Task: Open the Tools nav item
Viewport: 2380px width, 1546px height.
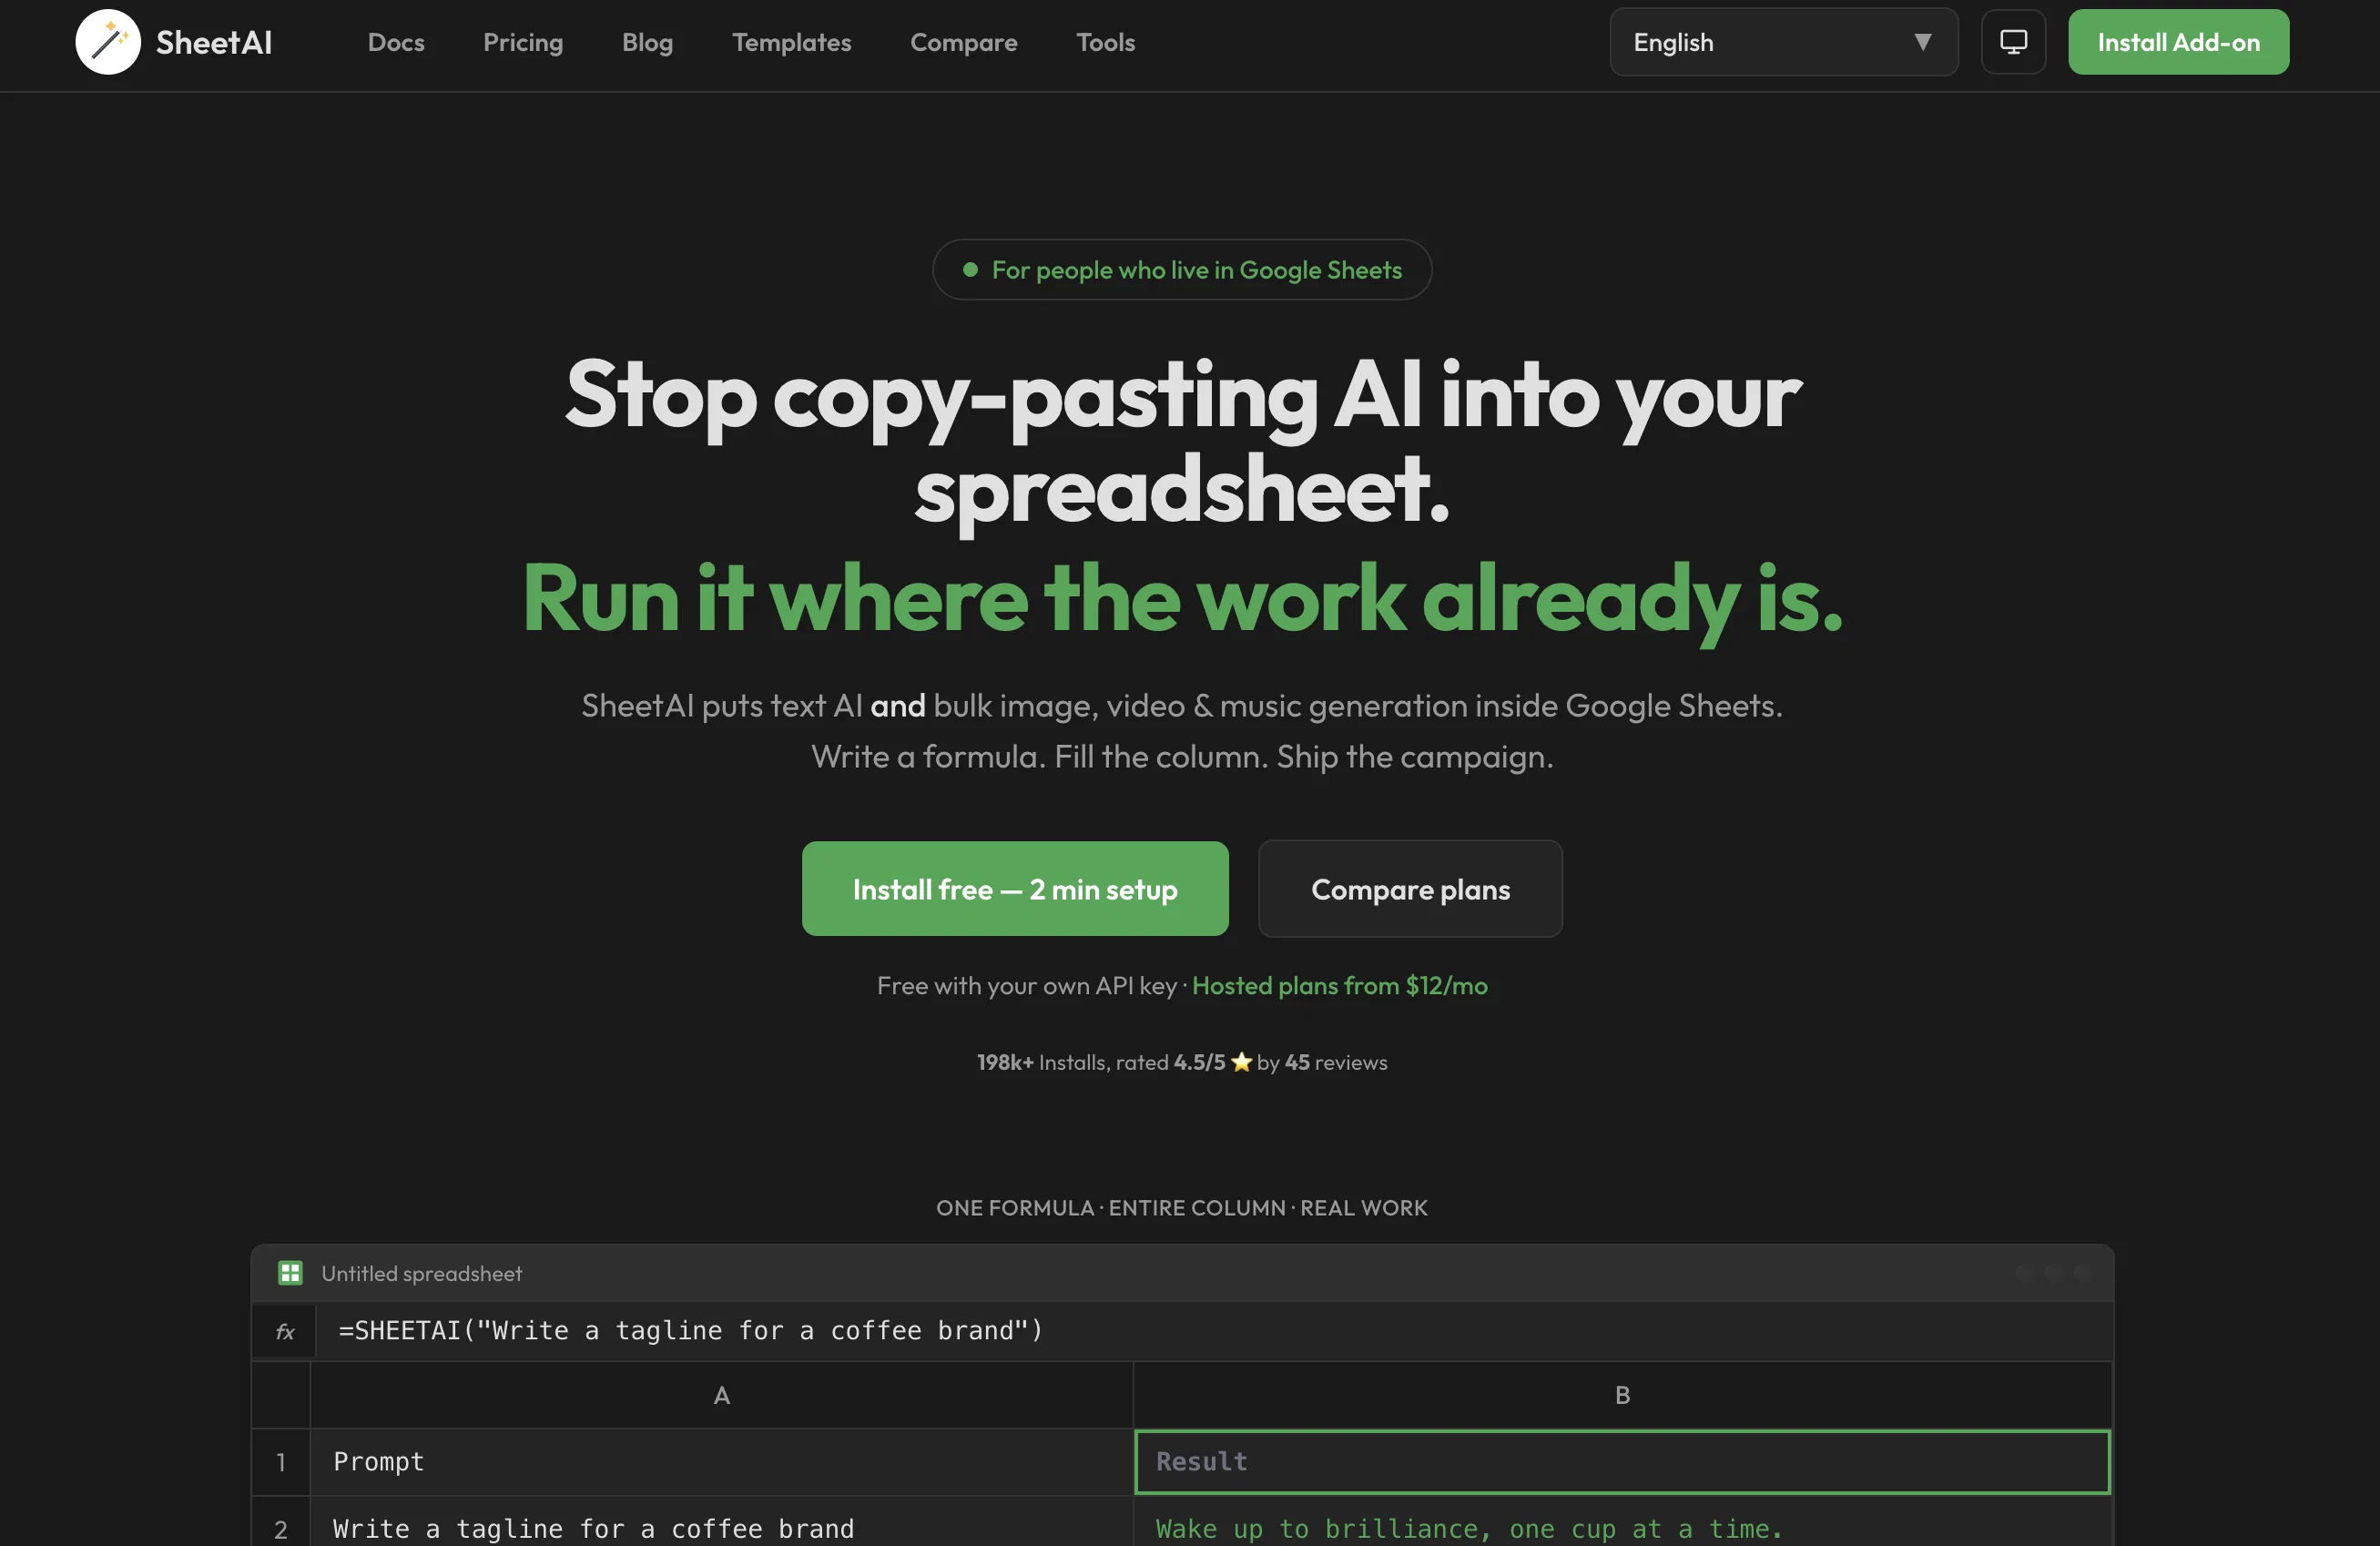Action: tap(1105, 42)
